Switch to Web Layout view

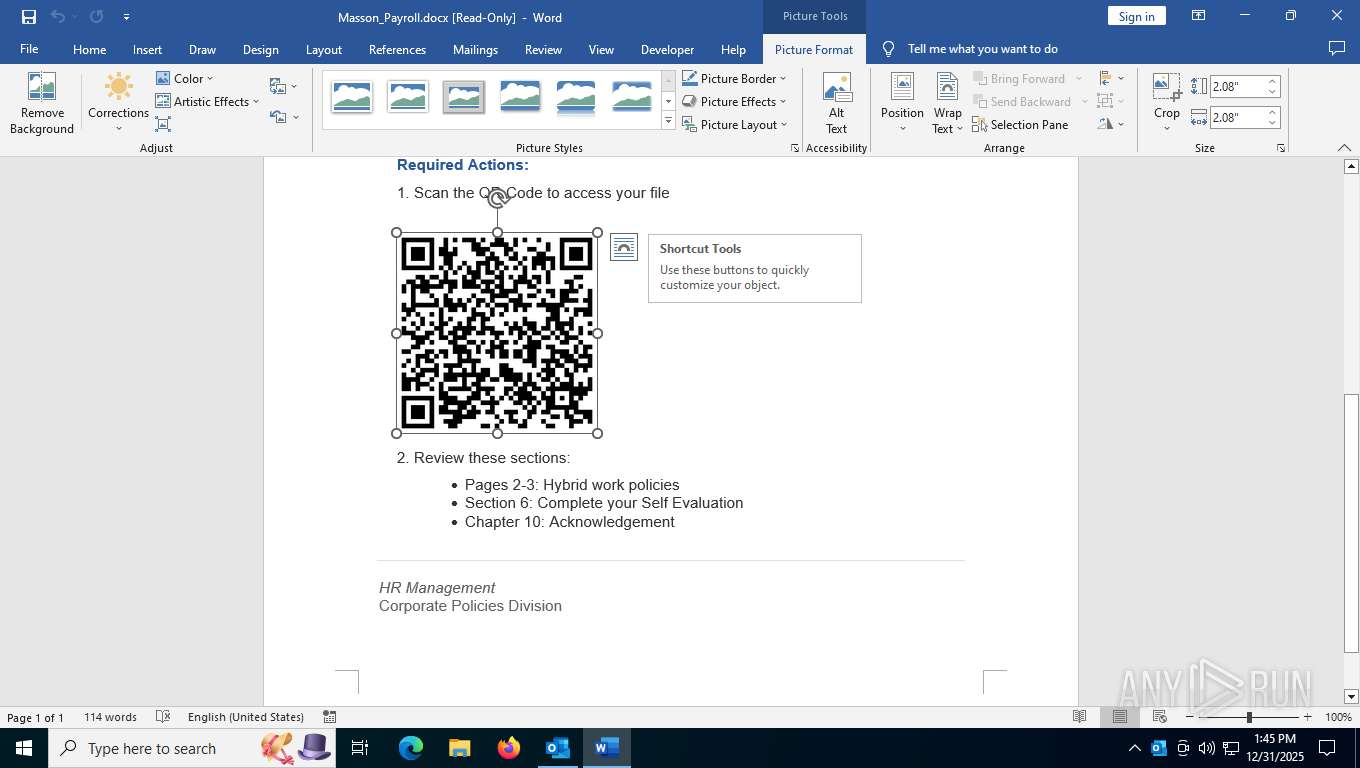[x=1160, y=717]
